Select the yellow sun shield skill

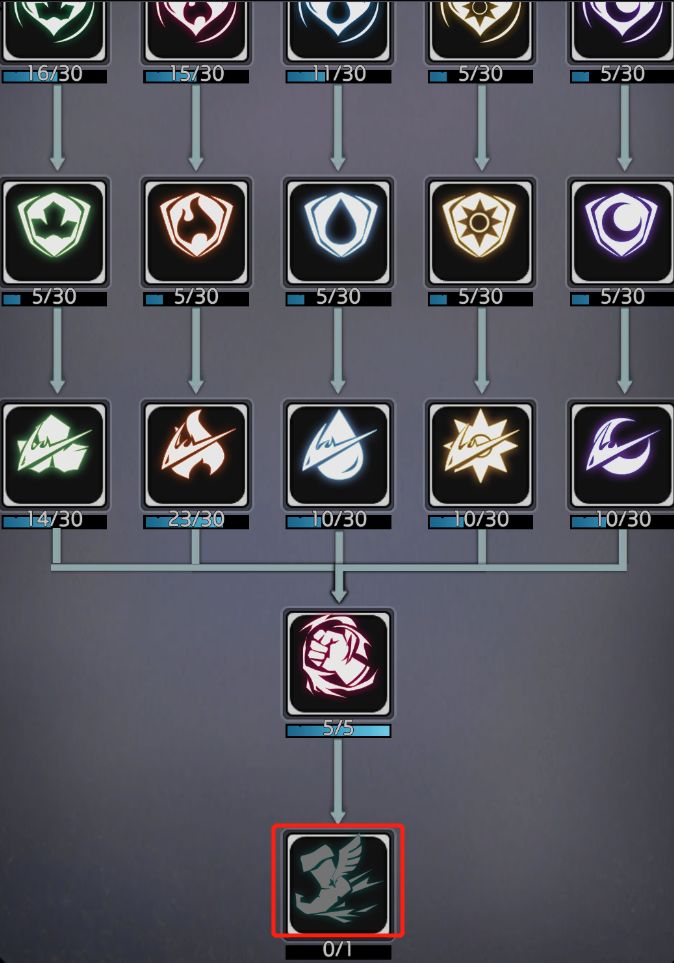point(480,232)
